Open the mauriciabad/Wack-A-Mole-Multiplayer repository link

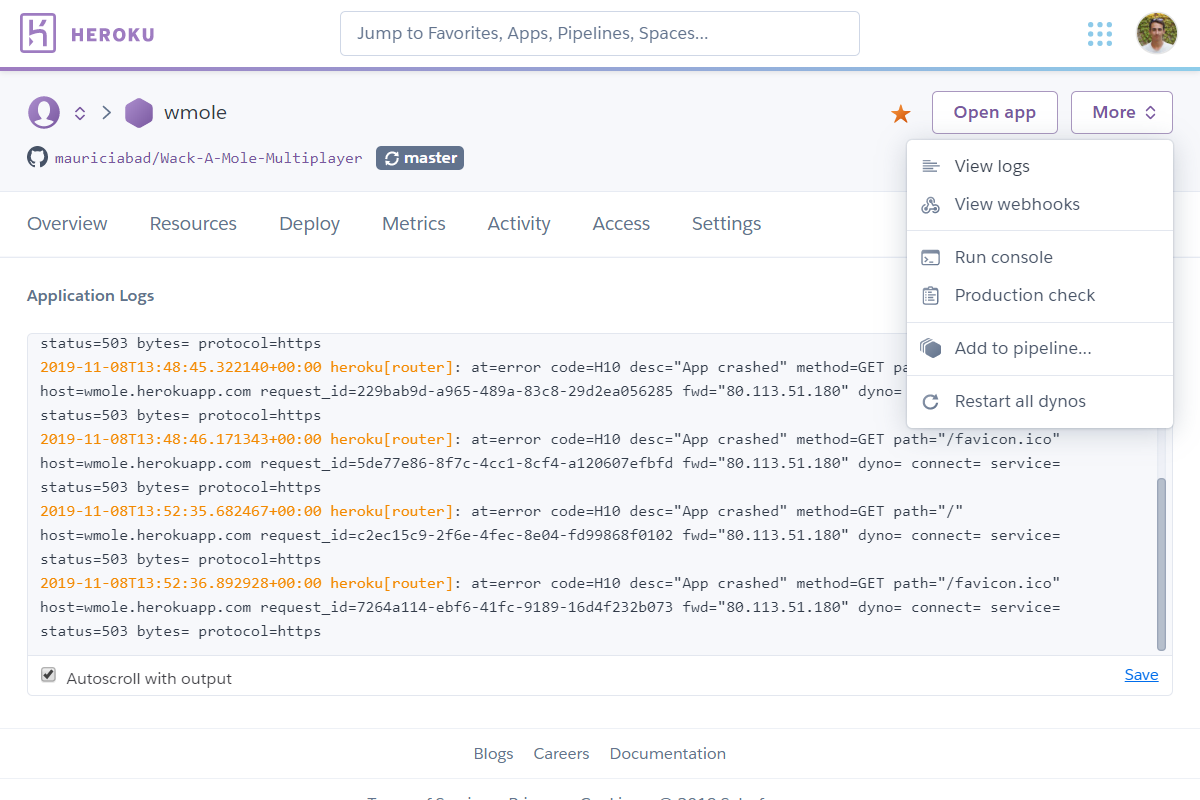tap(208, 158)
